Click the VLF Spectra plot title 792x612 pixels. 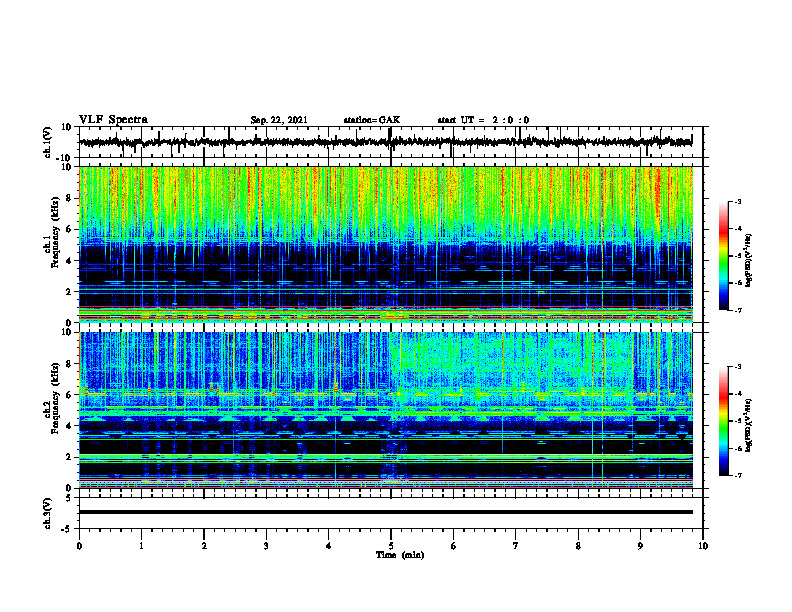coord(113,120)
